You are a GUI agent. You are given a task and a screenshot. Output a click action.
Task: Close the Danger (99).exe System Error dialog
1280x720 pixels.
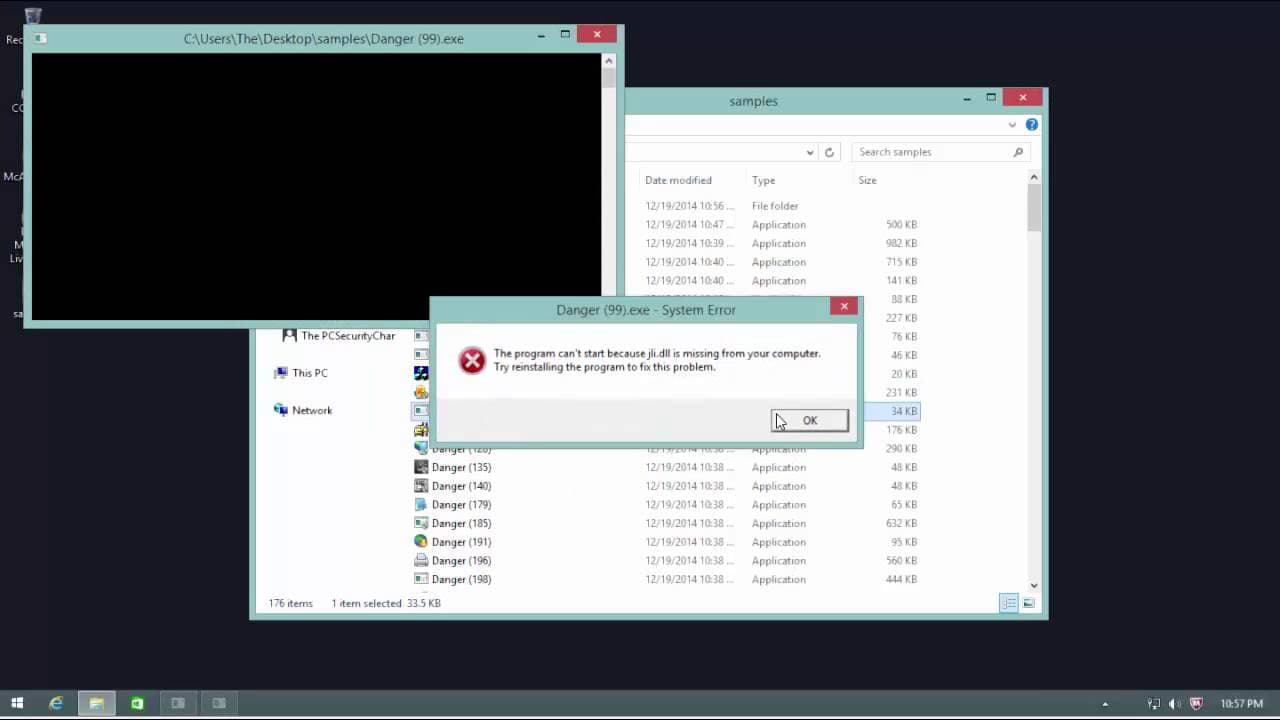tap(844, 307)
